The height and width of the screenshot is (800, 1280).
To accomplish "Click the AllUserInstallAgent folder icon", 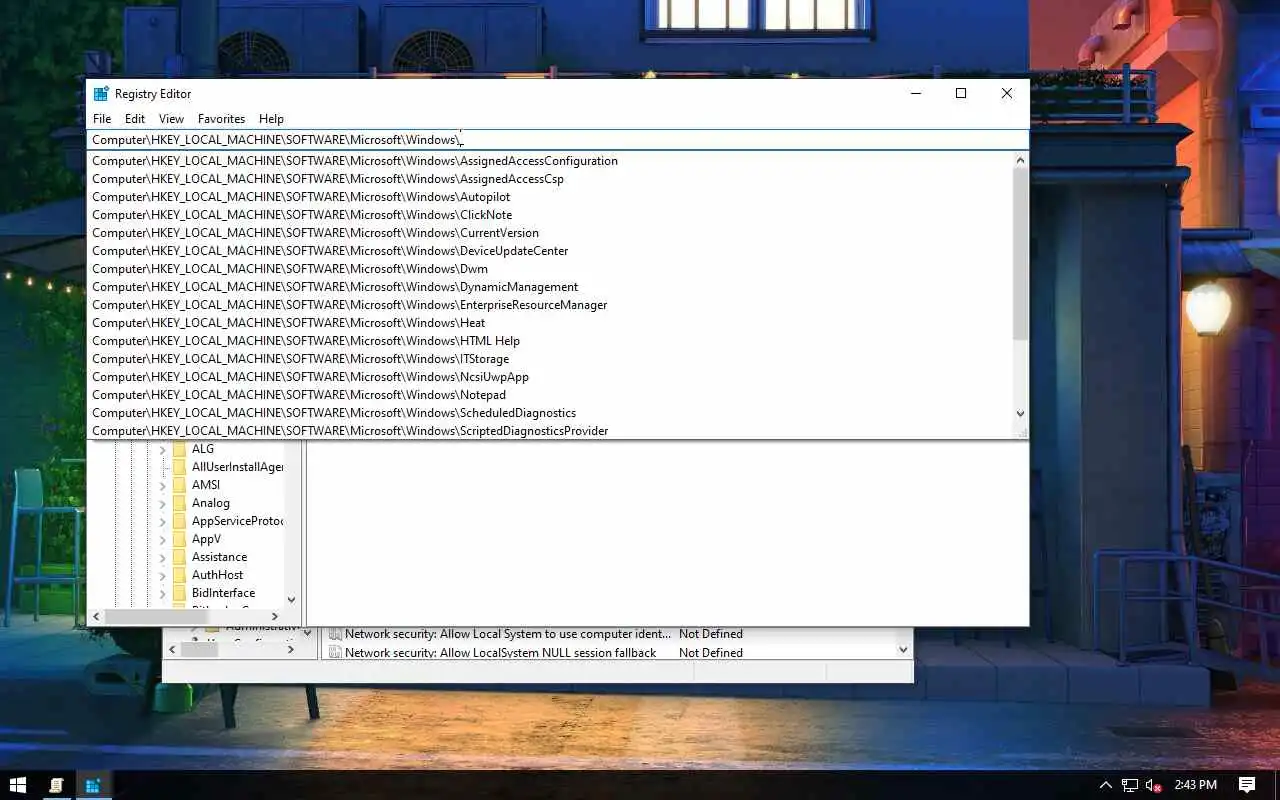I will [x=180, y=467].
